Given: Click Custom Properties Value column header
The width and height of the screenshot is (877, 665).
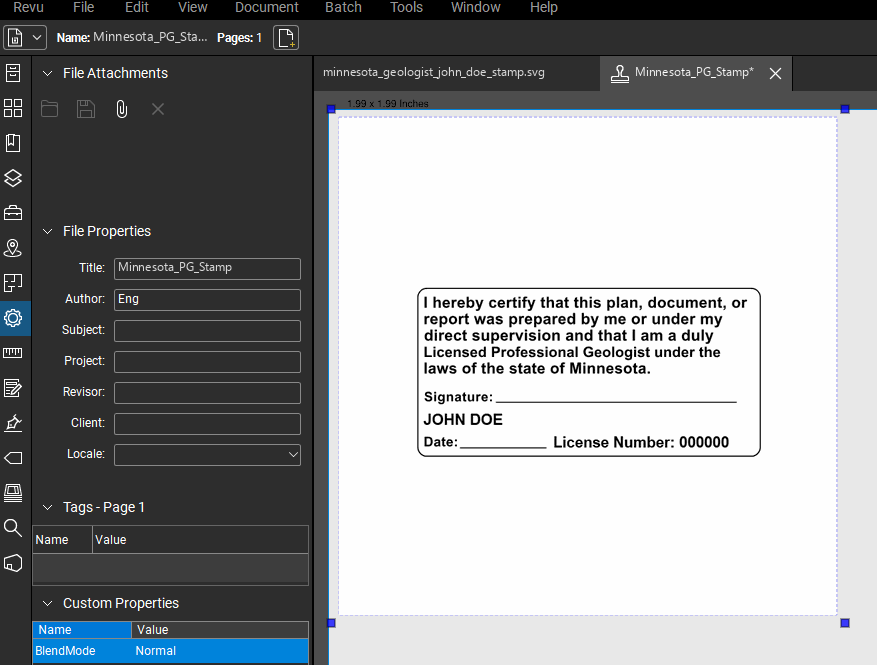Looking at the screenshot, I should 220,630.
